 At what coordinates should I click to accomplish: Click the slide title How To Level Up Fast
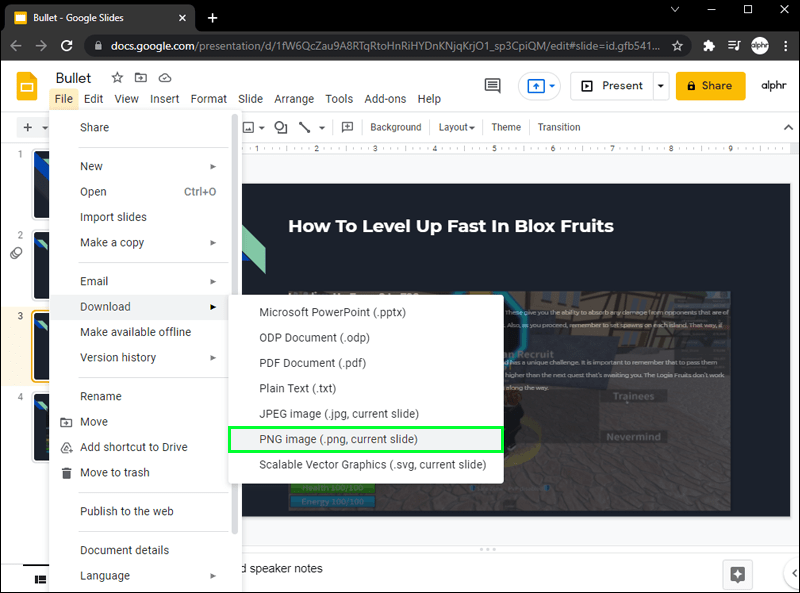451,226
